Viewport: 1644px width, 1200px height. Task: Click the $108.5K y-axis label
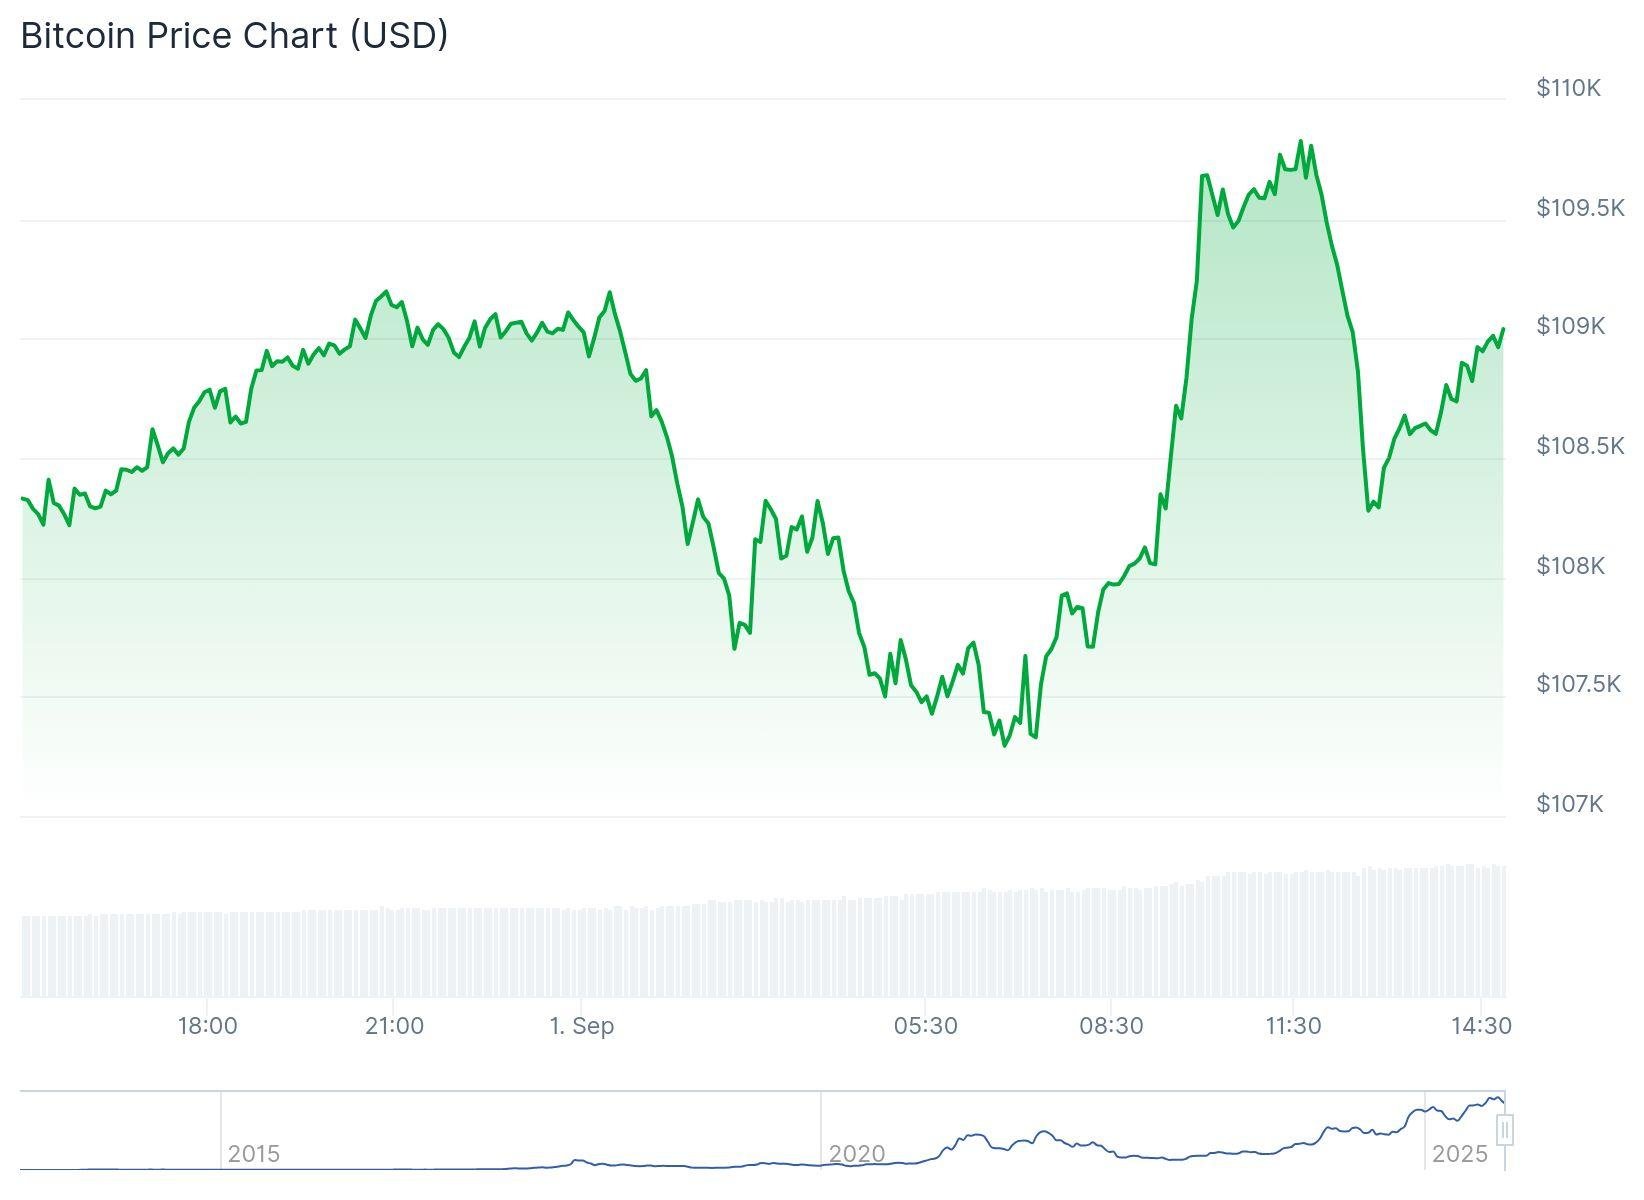coord(1580,446)
